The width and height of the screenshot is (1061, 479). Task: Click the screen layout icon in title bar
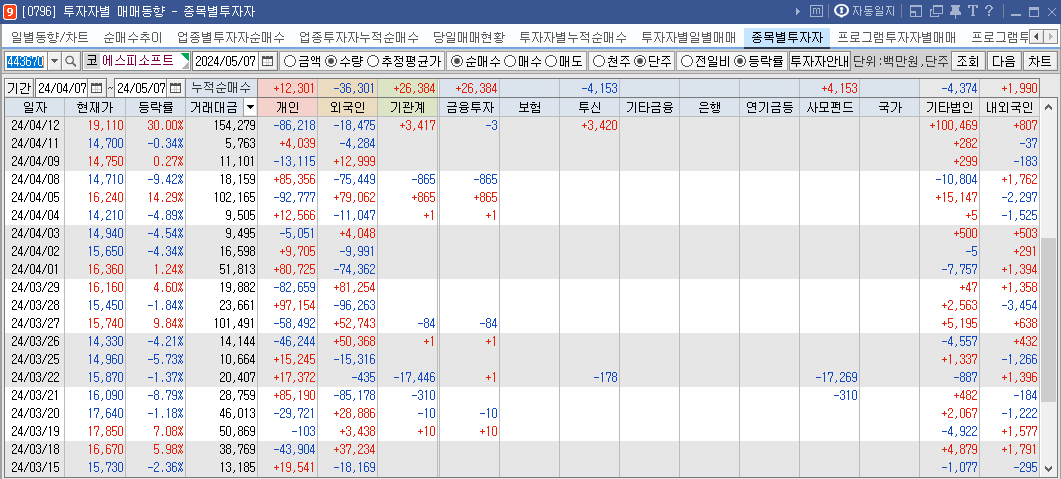click(916, 12)
